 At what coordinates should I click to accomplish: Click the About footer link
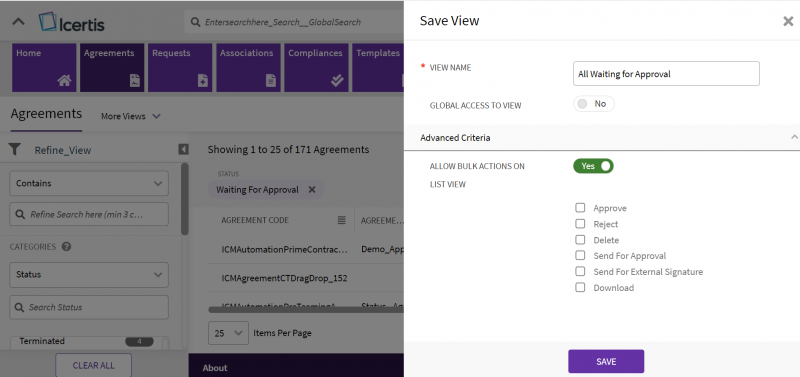(x=215, y=368)
